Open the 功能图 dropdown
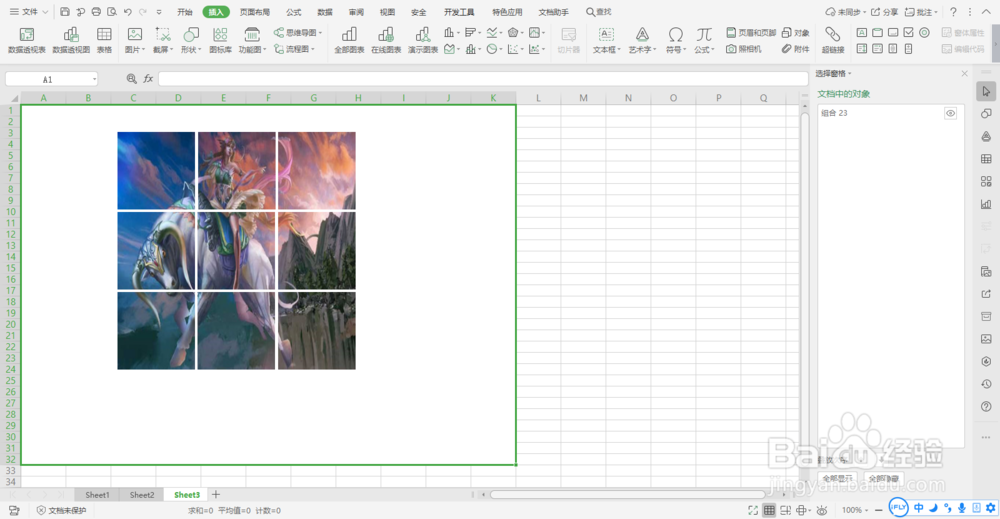This screenshot has height=519, width=1000. [x=252, y=40]
